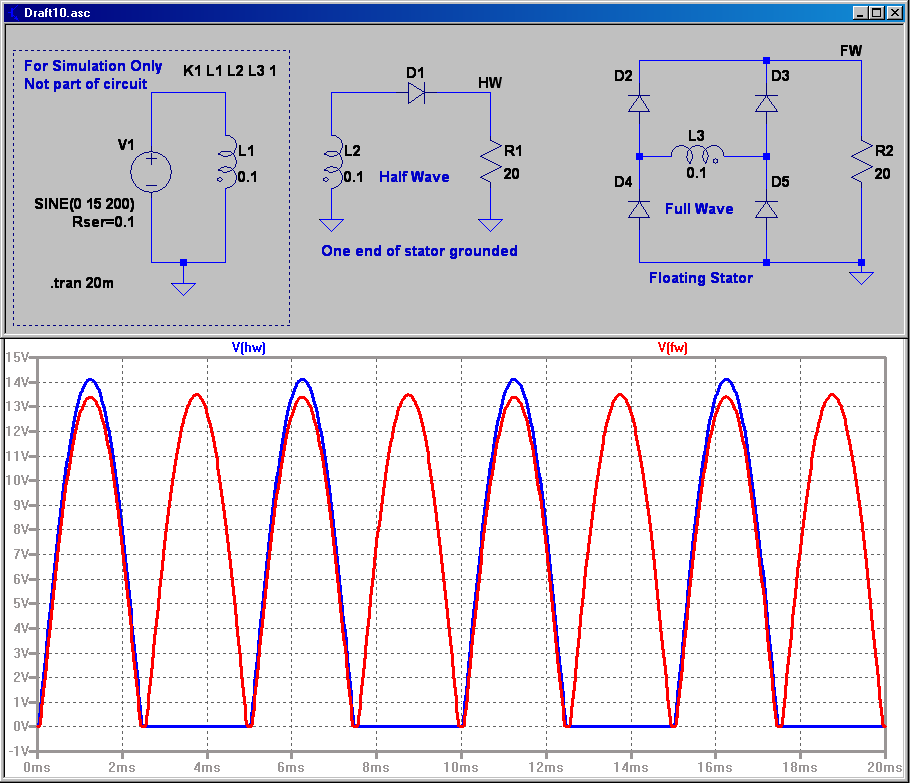Image resolution: width=910 pixels, height=783 pixels.
Task: Click the Draft10.asc title bar text
Action: (x=57, y=13)
